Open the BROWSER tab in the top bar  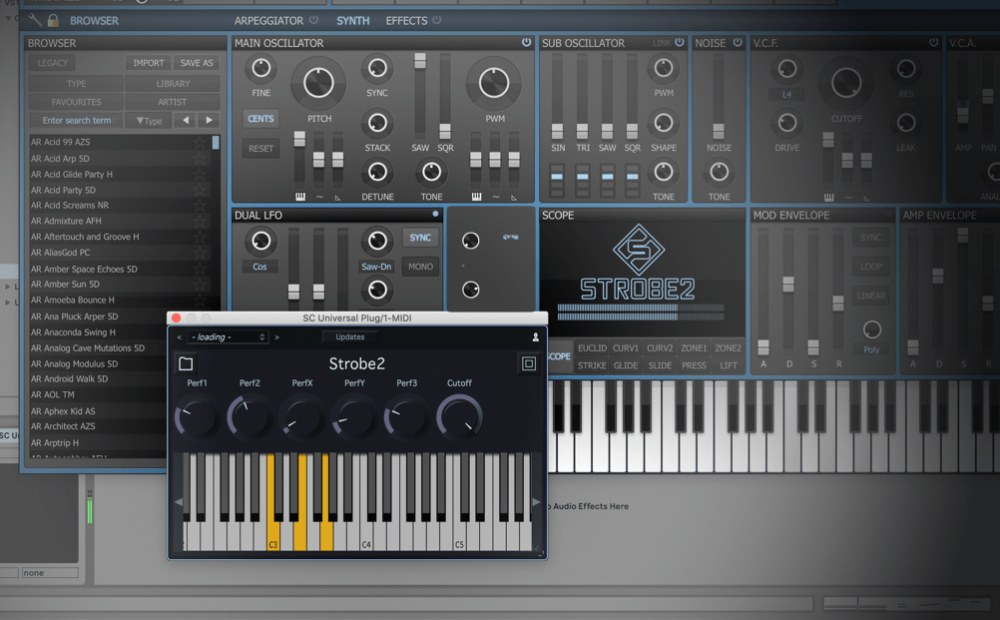pos(94,20)
